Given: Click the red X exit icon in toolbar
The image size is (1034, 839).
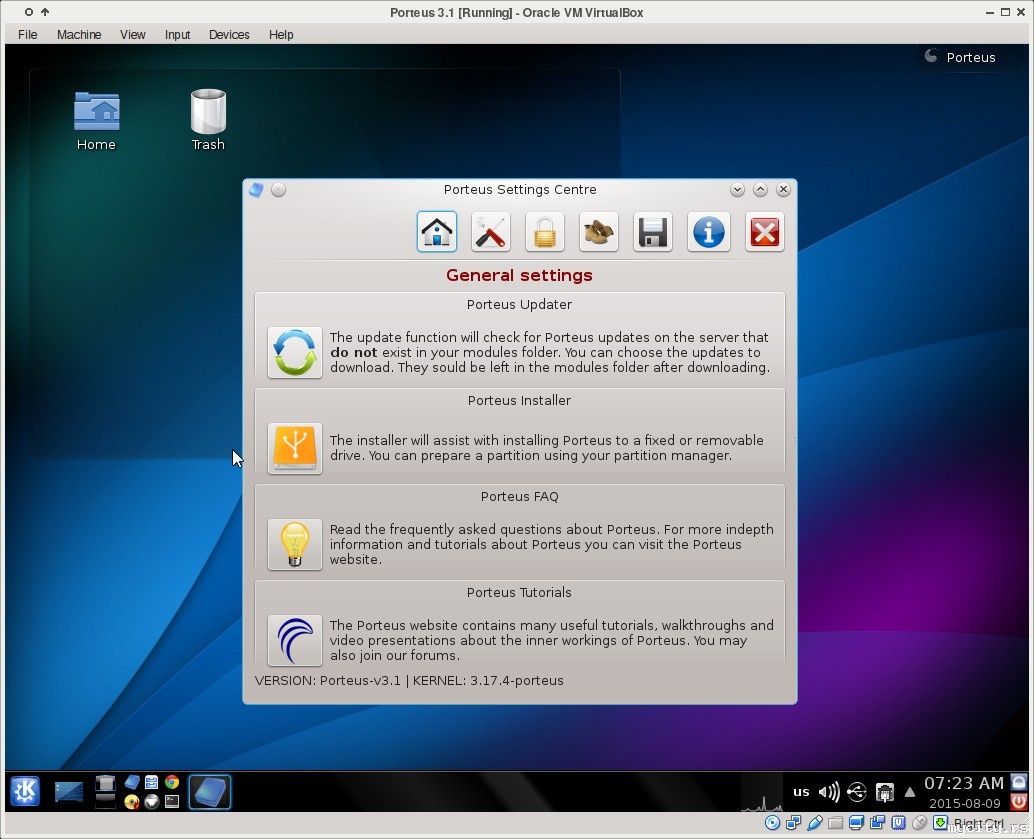Looking at the screenshot, I should coord(764,233).
